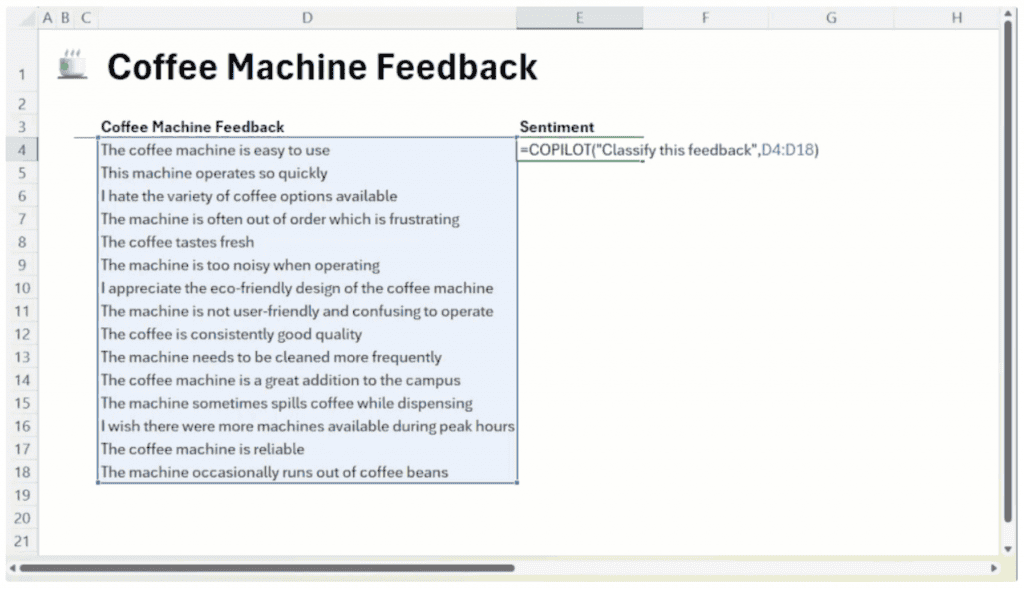
Task: Click the horizontal scrollbar left arrow
Action: tap(12, 568)
